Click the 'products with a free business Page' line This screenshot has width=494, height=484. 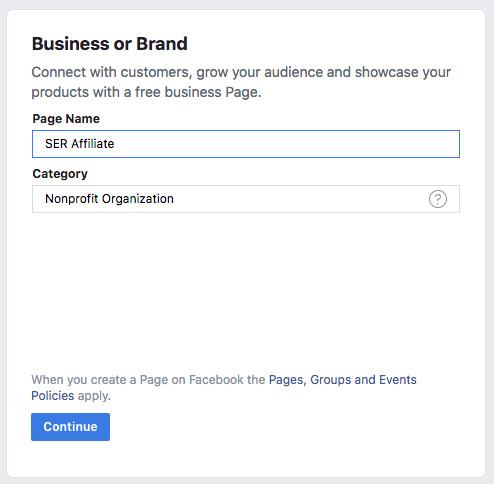pyautogui.click(x=146, y=92)
